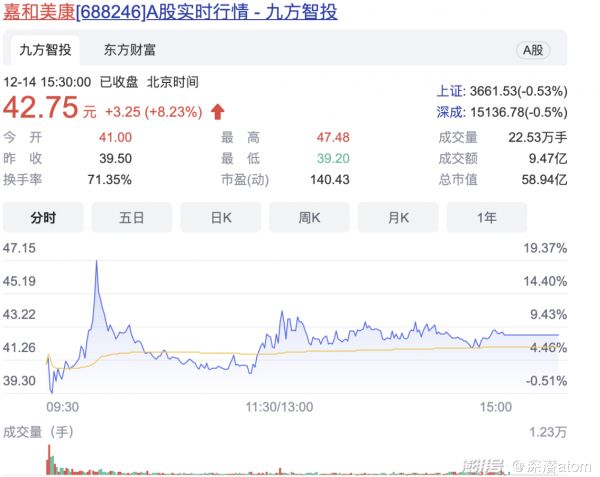Click the 已收盘 market status label
Viewport: 600px width, 477px height.
click(119, 82)
